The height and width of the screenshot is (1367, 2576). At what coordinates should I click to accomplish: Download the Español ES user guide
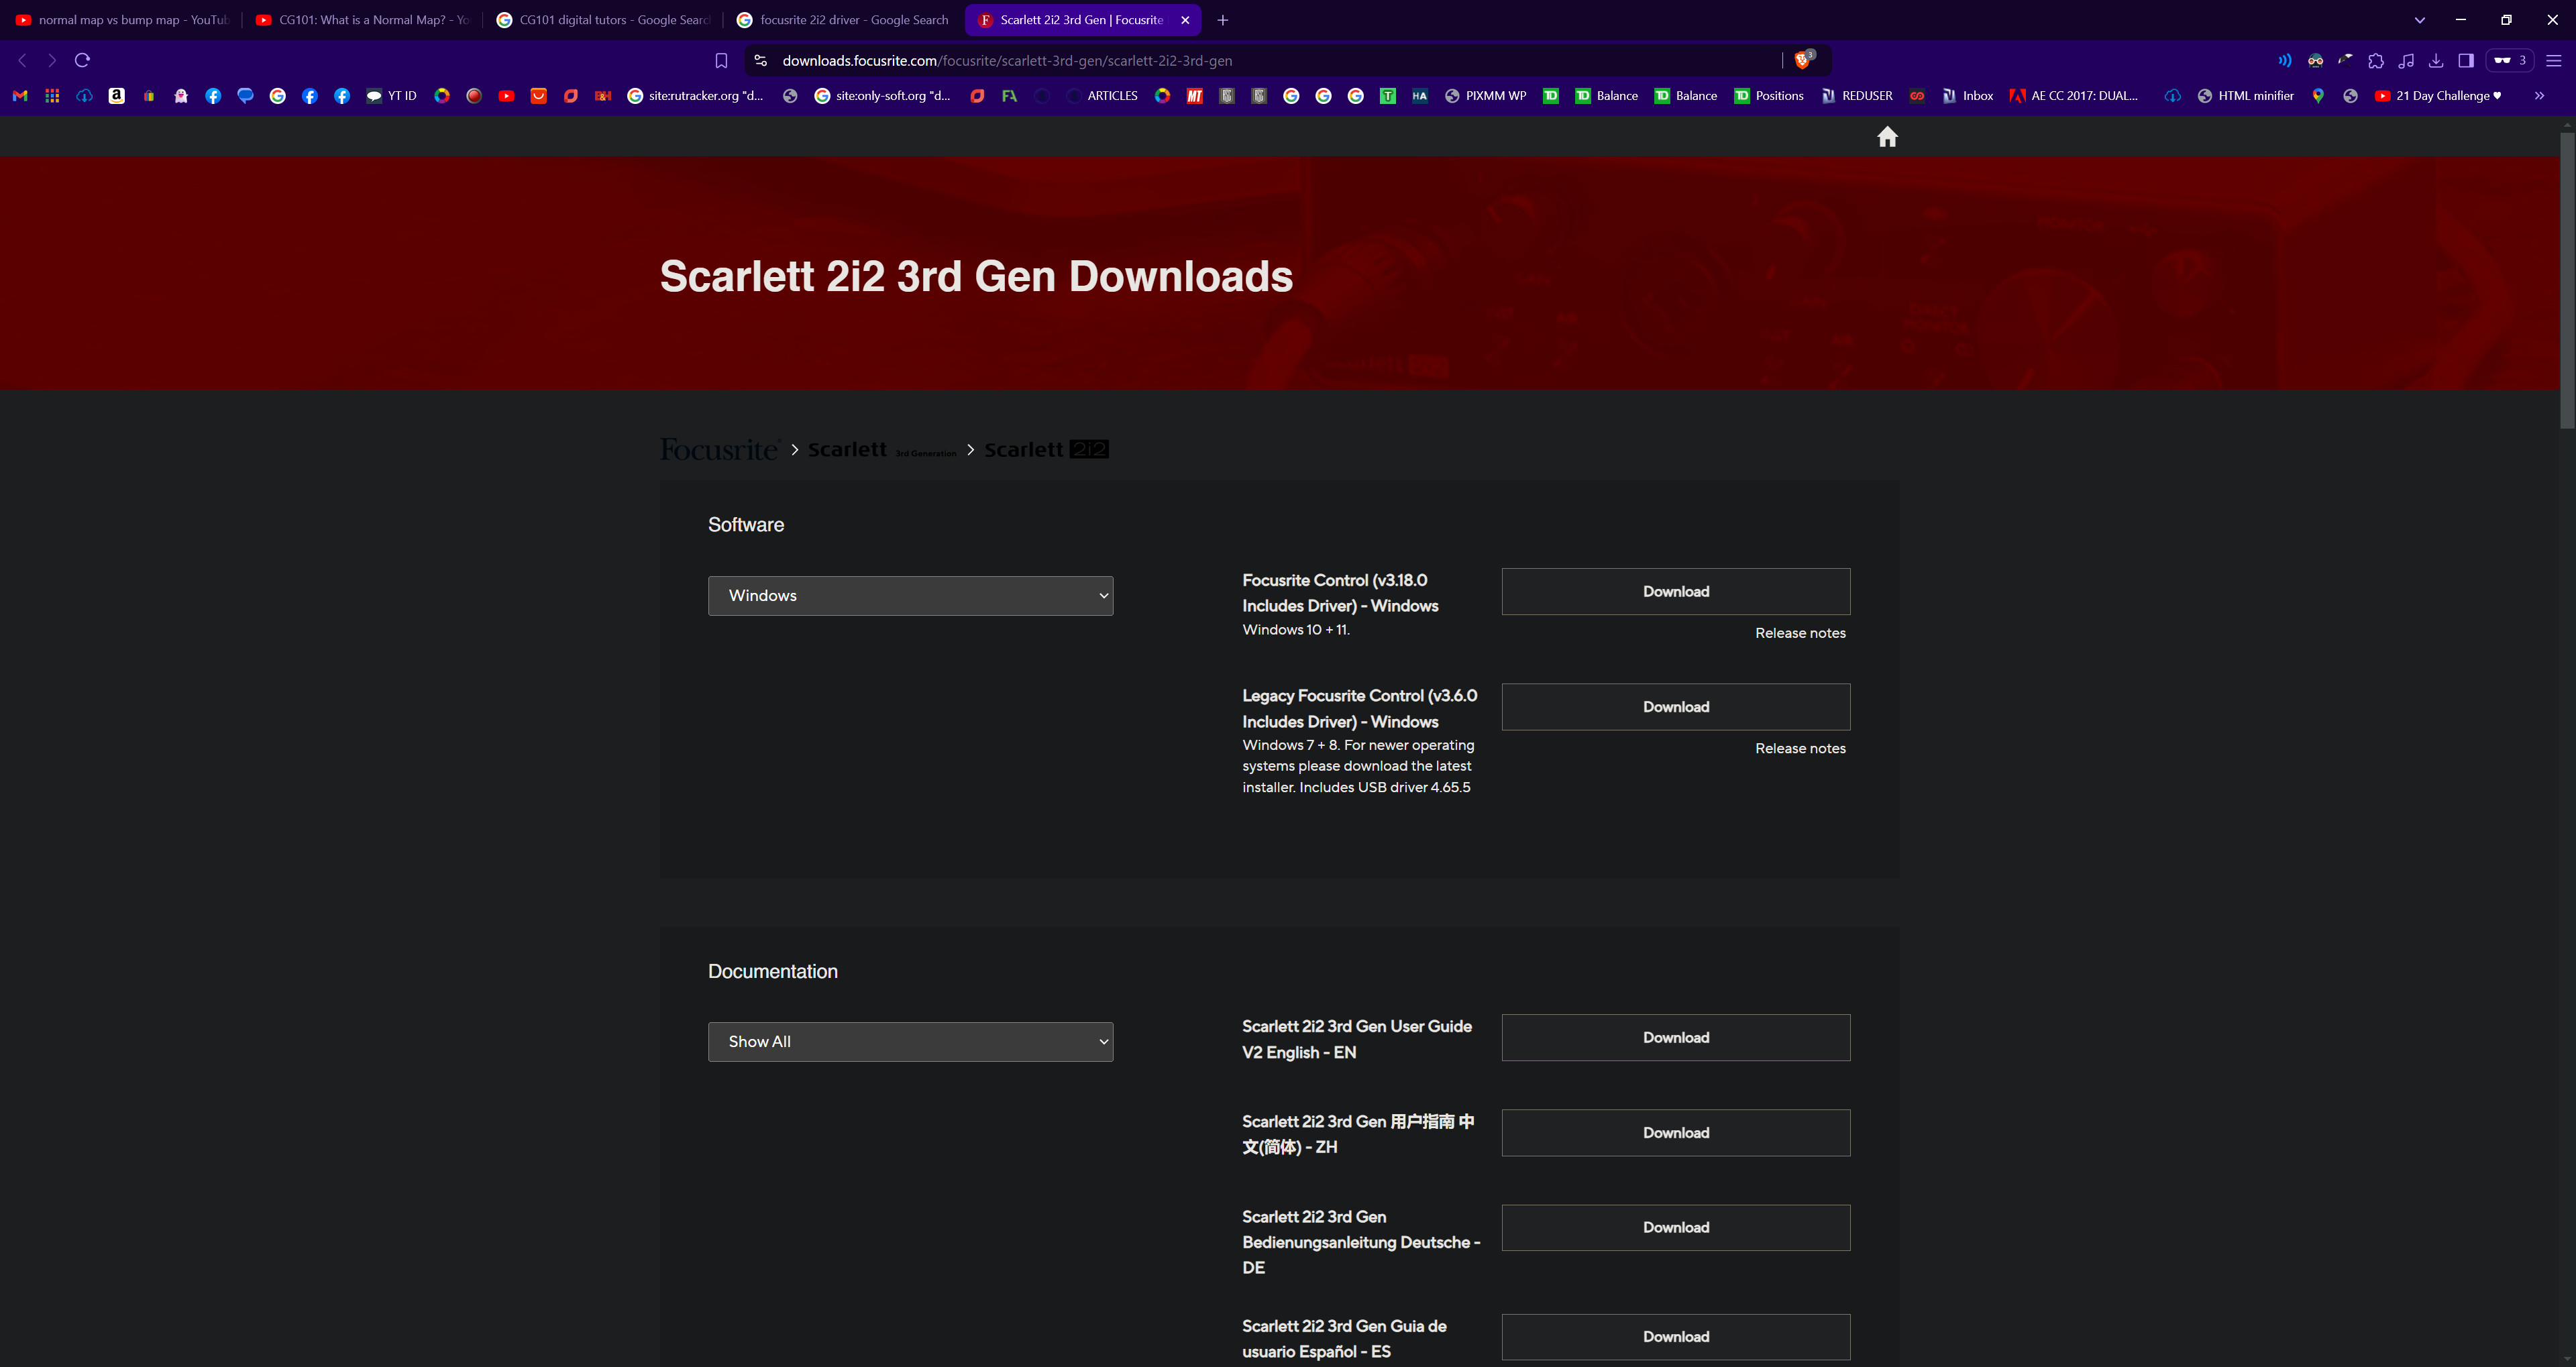click(1675, 1336)
